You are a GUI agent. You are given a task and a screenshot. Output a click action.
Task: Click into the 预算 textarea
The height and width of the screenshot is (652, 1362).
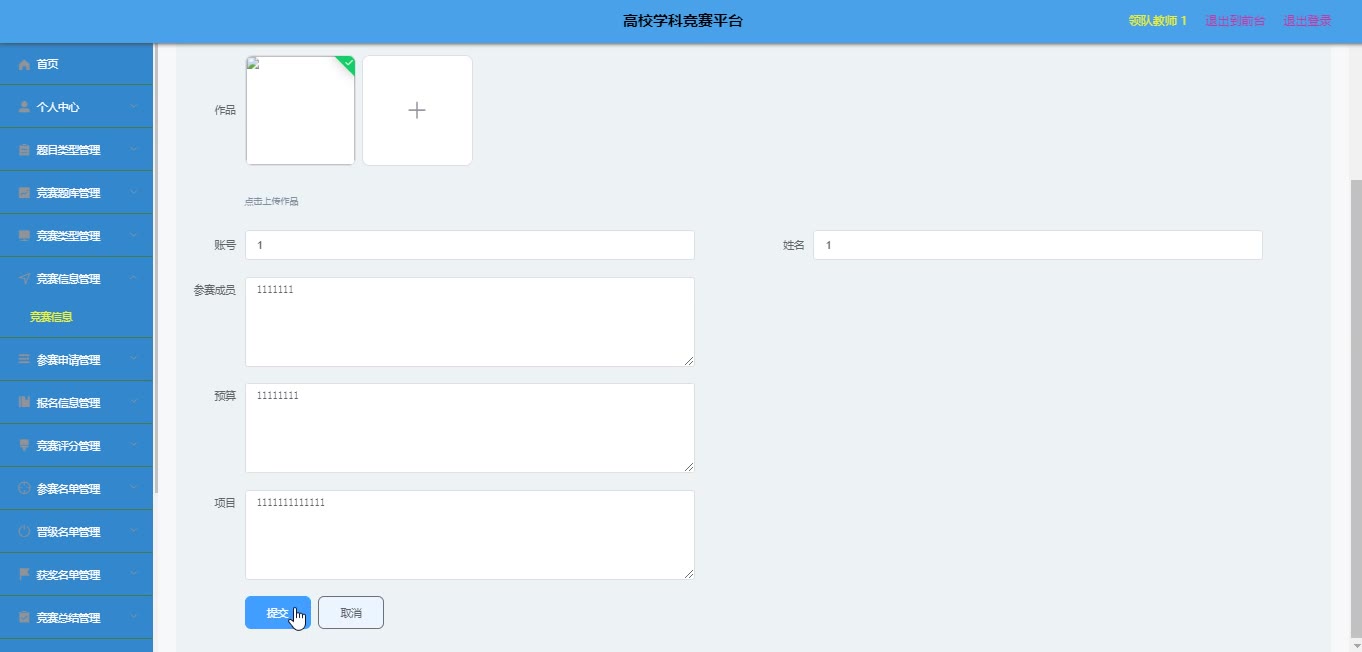point(470,428)
